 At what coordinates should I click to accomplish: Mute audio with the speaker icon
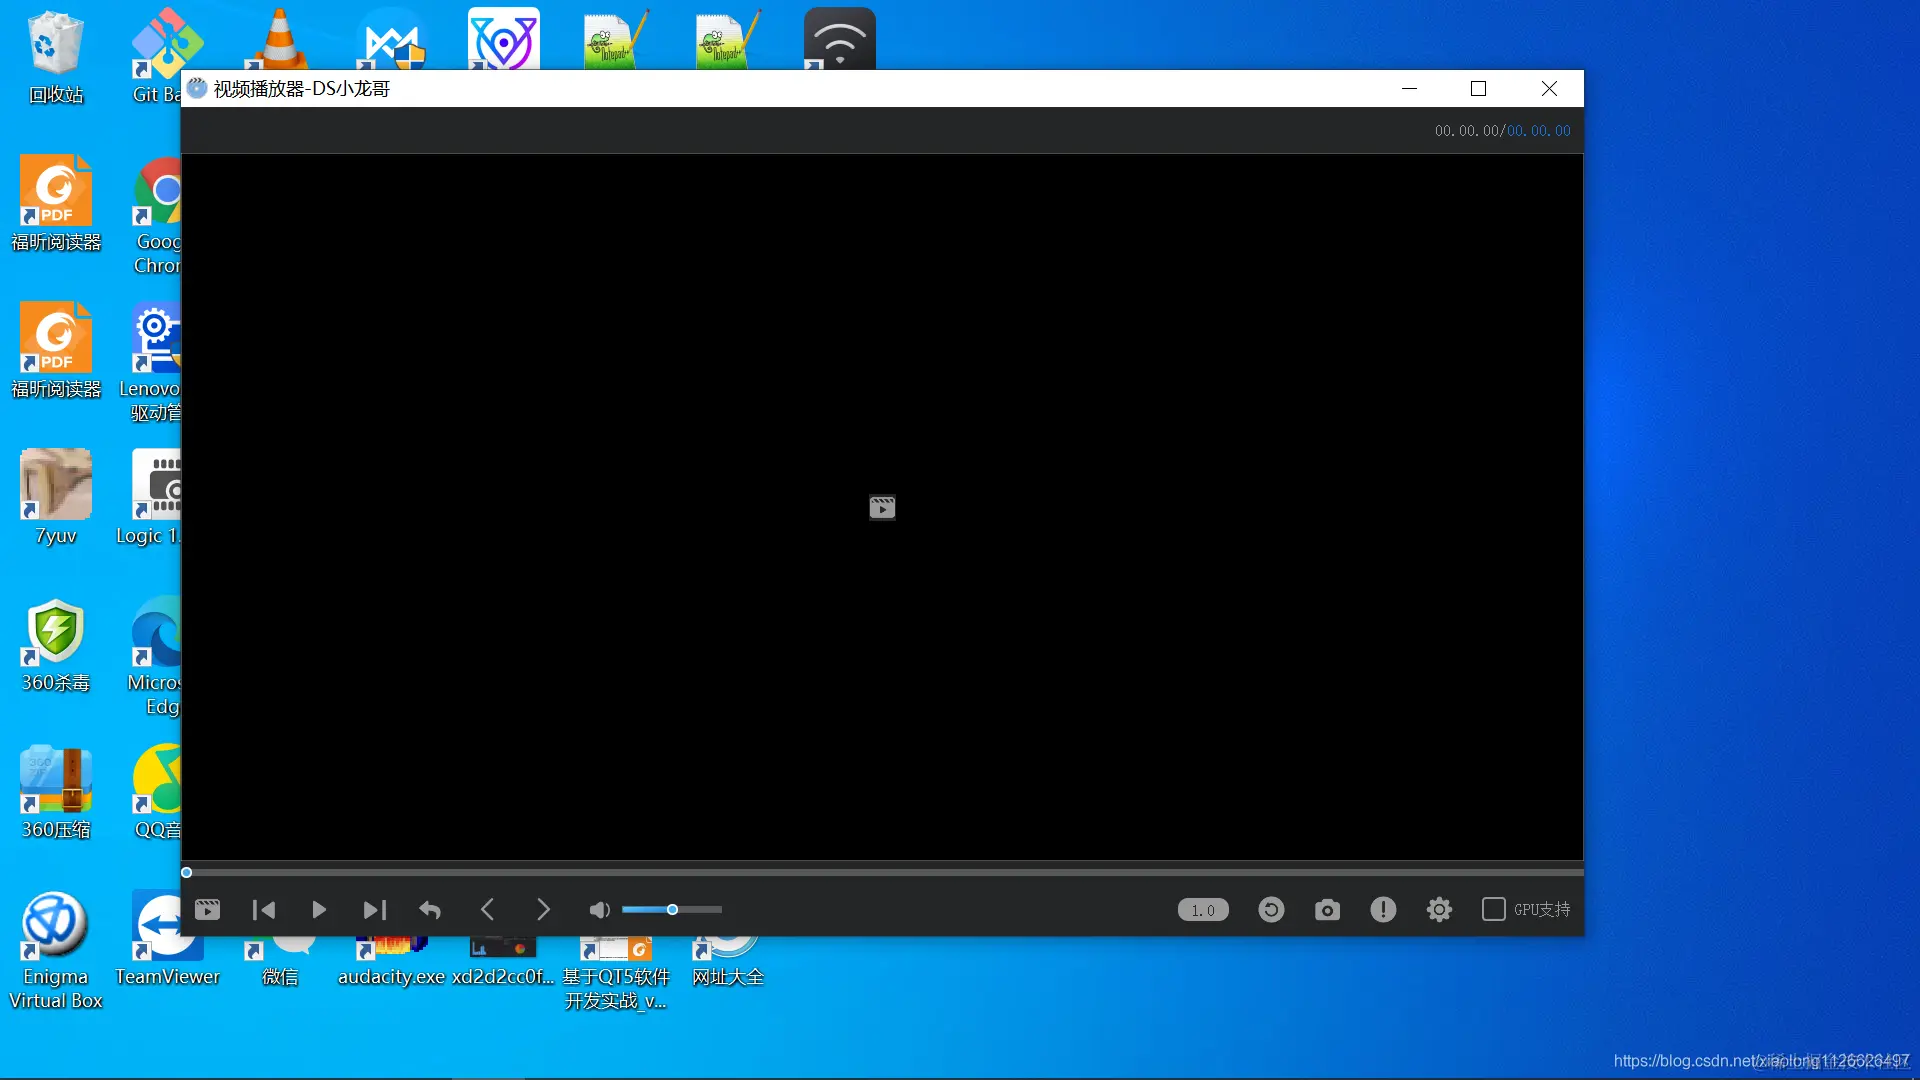599,909
